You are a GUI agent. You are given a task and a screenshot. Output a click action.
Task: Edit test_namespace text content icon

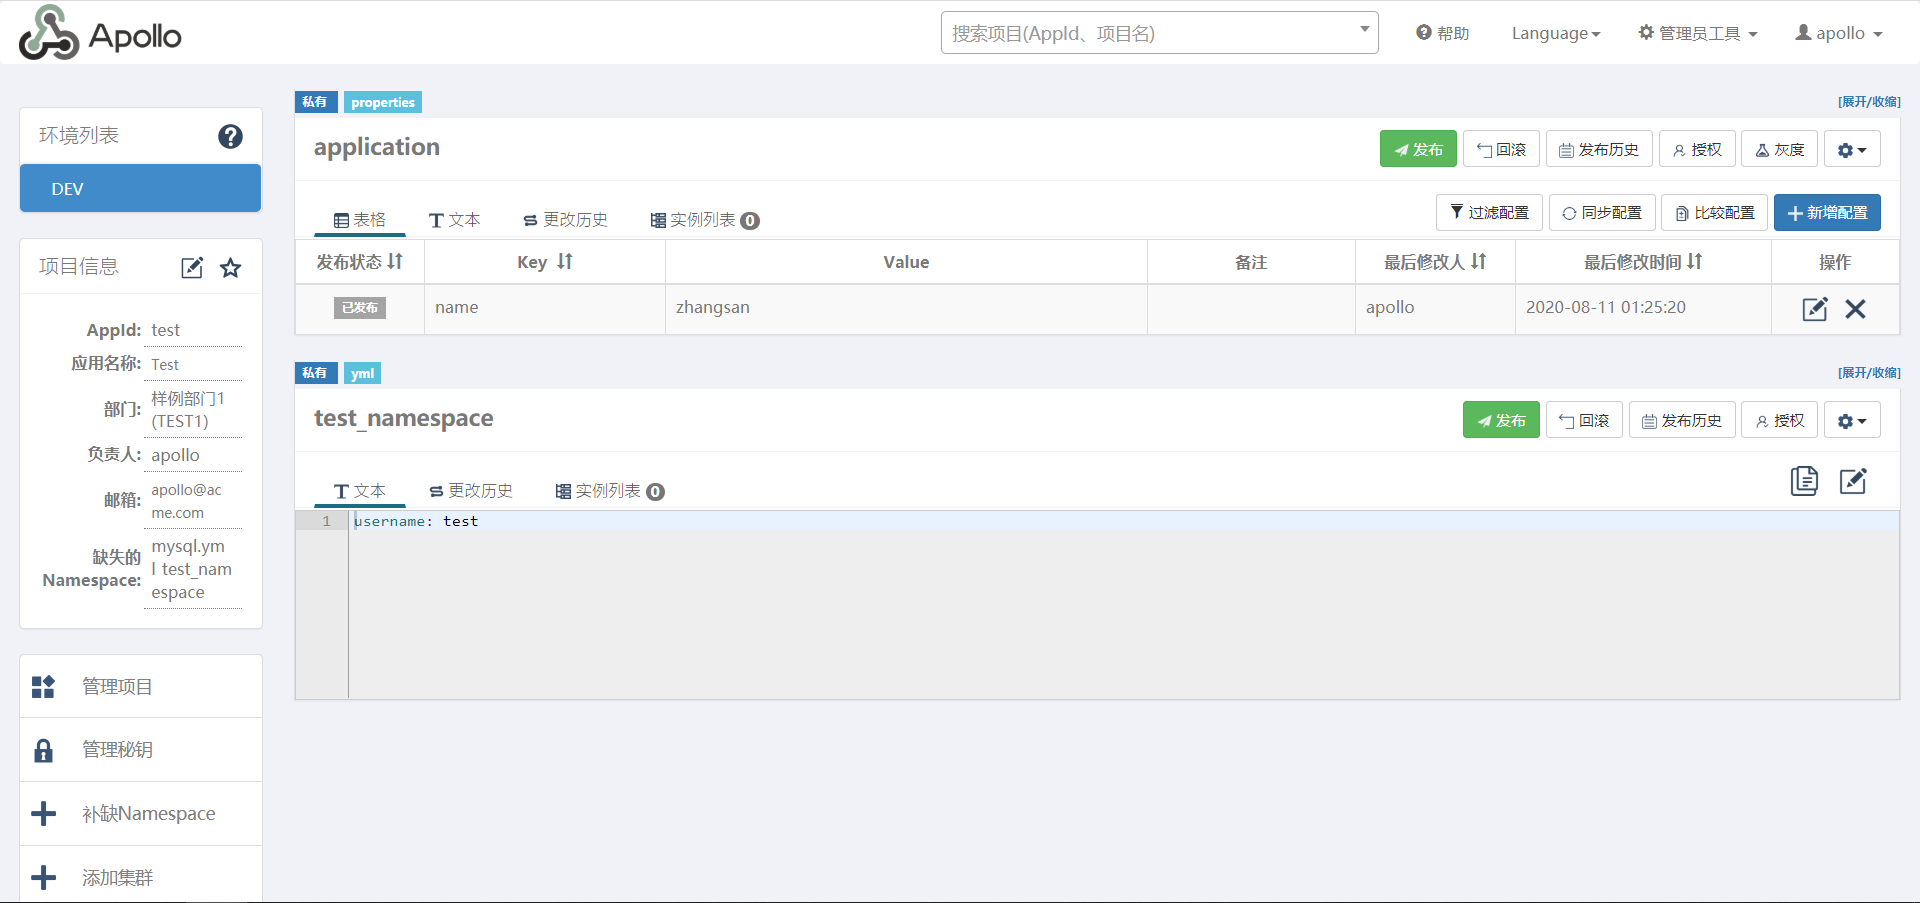[x=1853, y=481]
